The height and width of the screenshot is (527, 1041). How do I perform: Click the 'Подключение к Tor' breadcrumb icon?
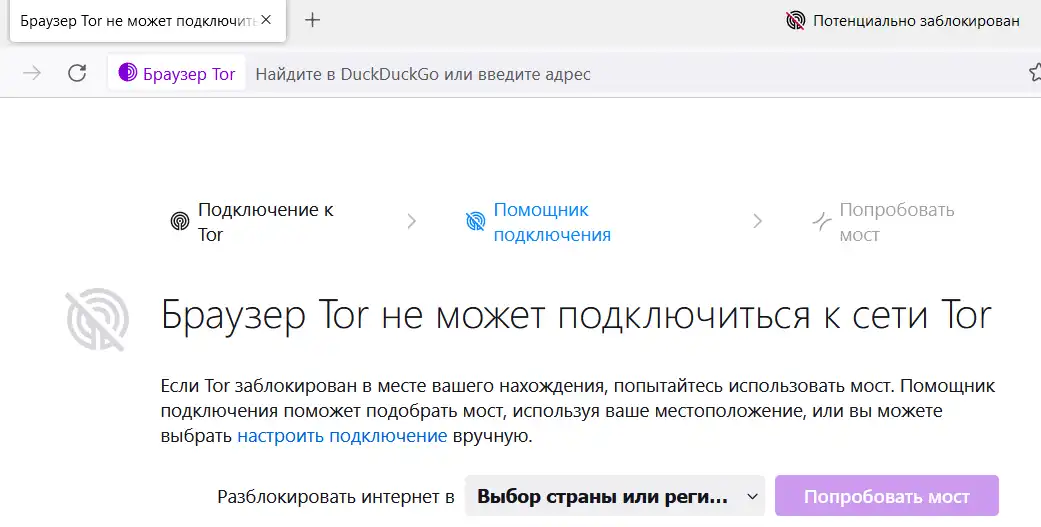tap(180, 222)
